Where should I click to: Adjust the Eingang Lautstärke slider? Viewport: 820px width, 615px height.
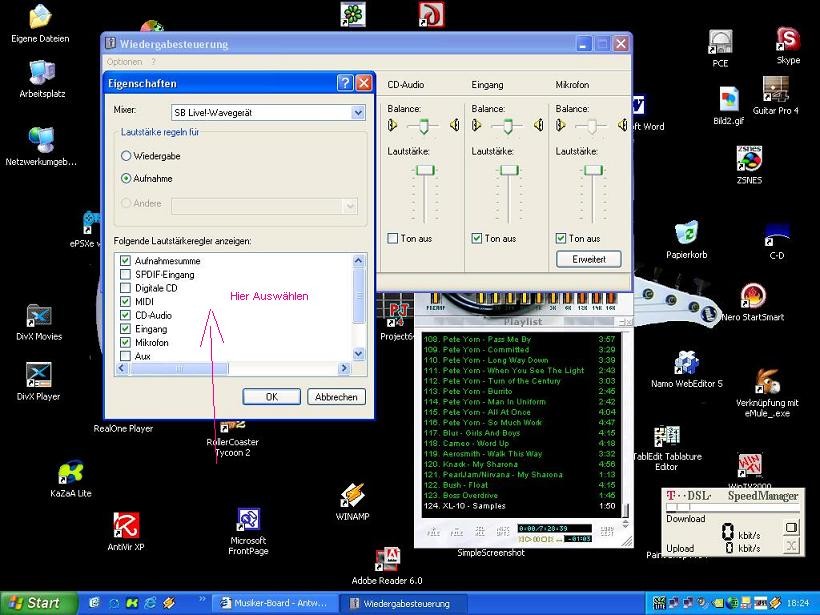coord(509,170)
